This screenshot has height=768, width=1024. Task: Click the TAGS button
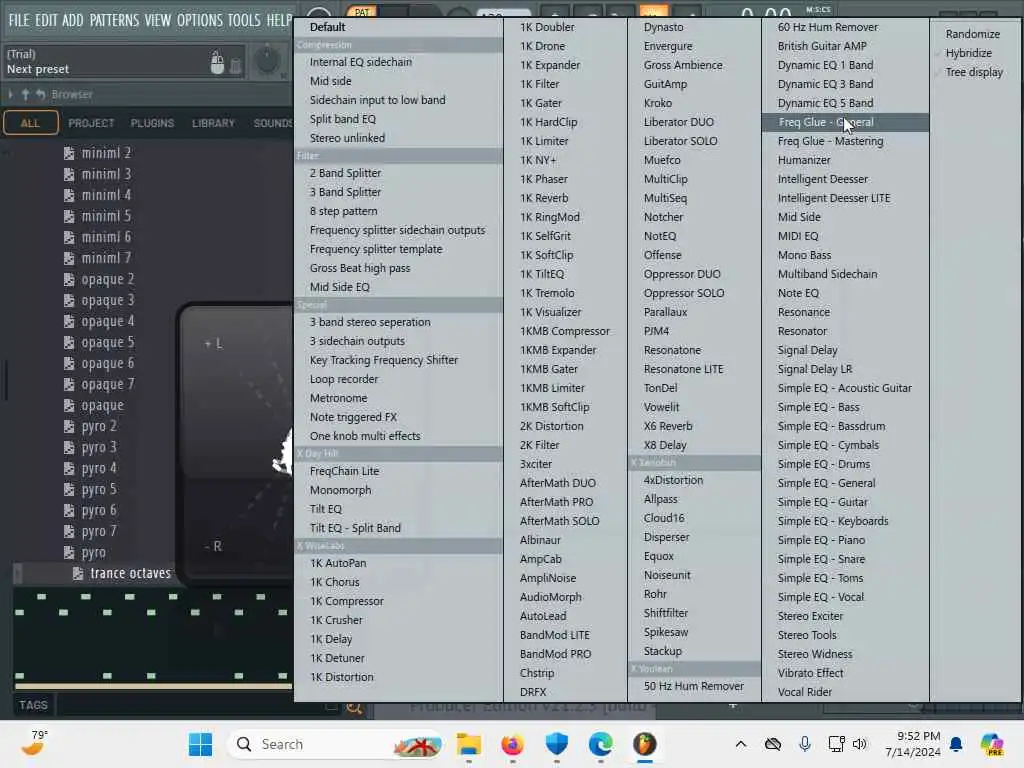point(33,705)
